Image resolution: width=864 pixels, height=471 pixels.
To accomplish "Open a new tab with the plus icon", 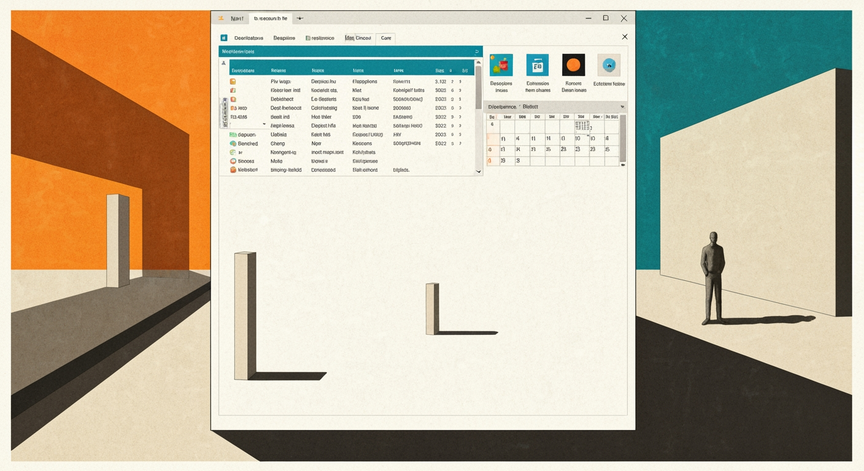I will point(300,18).
